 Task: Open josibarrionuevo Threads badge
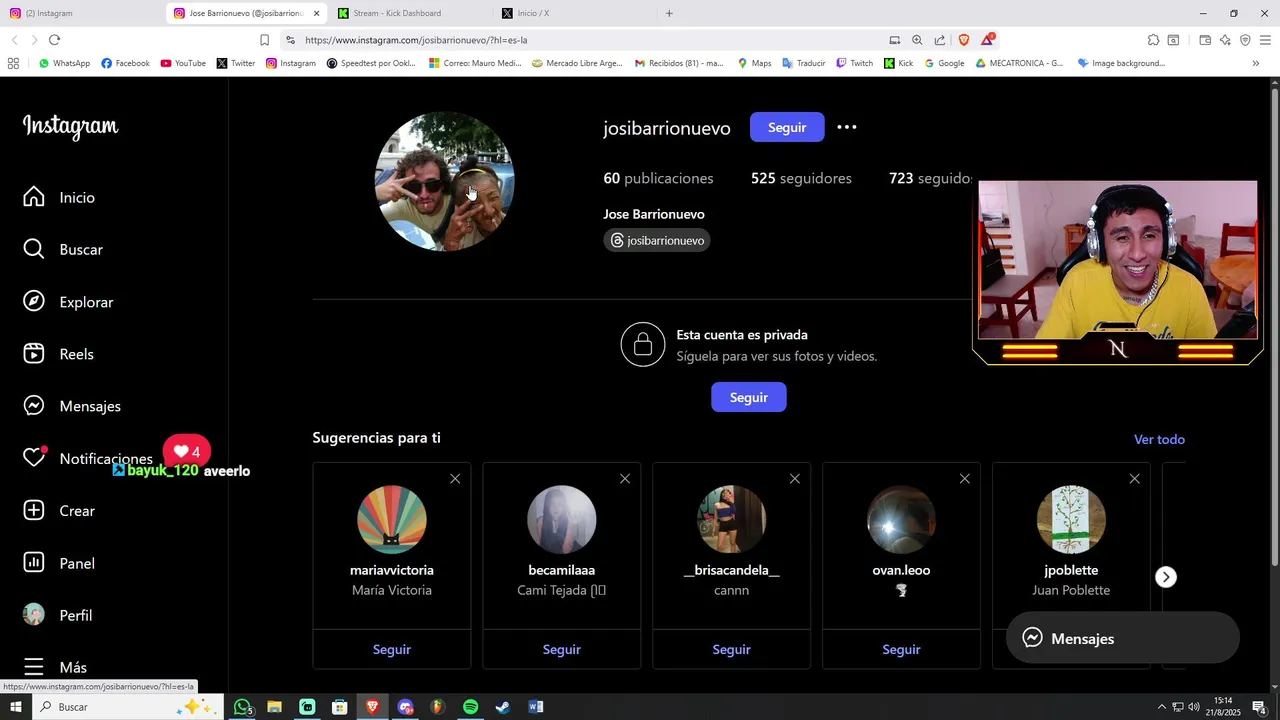point(657,241)
